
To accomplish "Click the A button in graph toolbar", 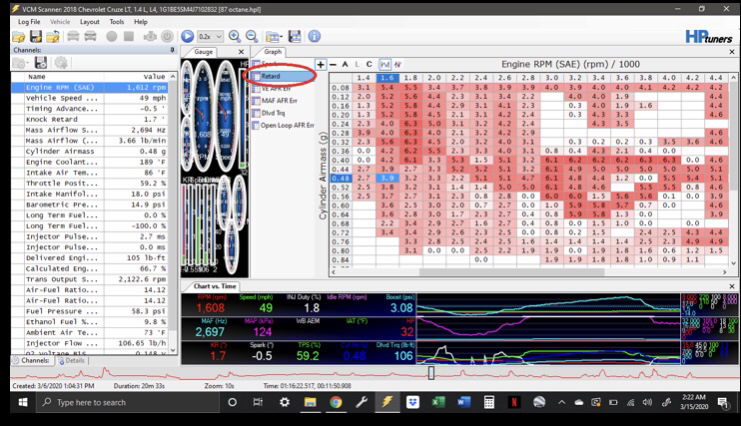I will (x=345, y=65).
